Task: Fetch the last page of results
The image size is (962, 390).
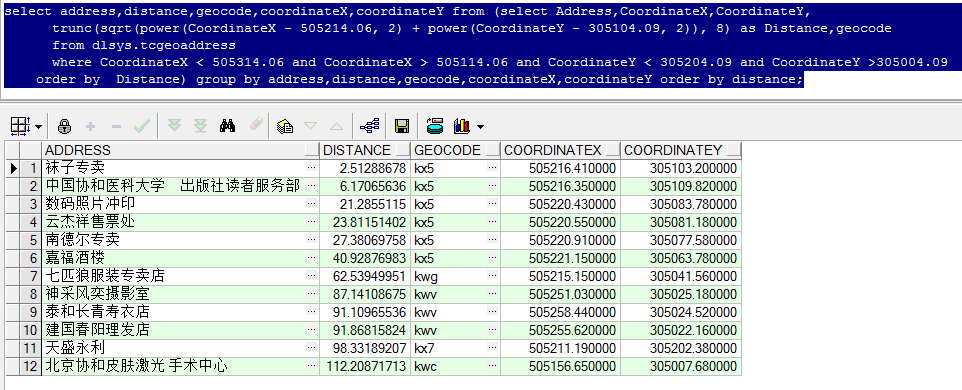Action: pyautogui.click(x=201, y=126)
